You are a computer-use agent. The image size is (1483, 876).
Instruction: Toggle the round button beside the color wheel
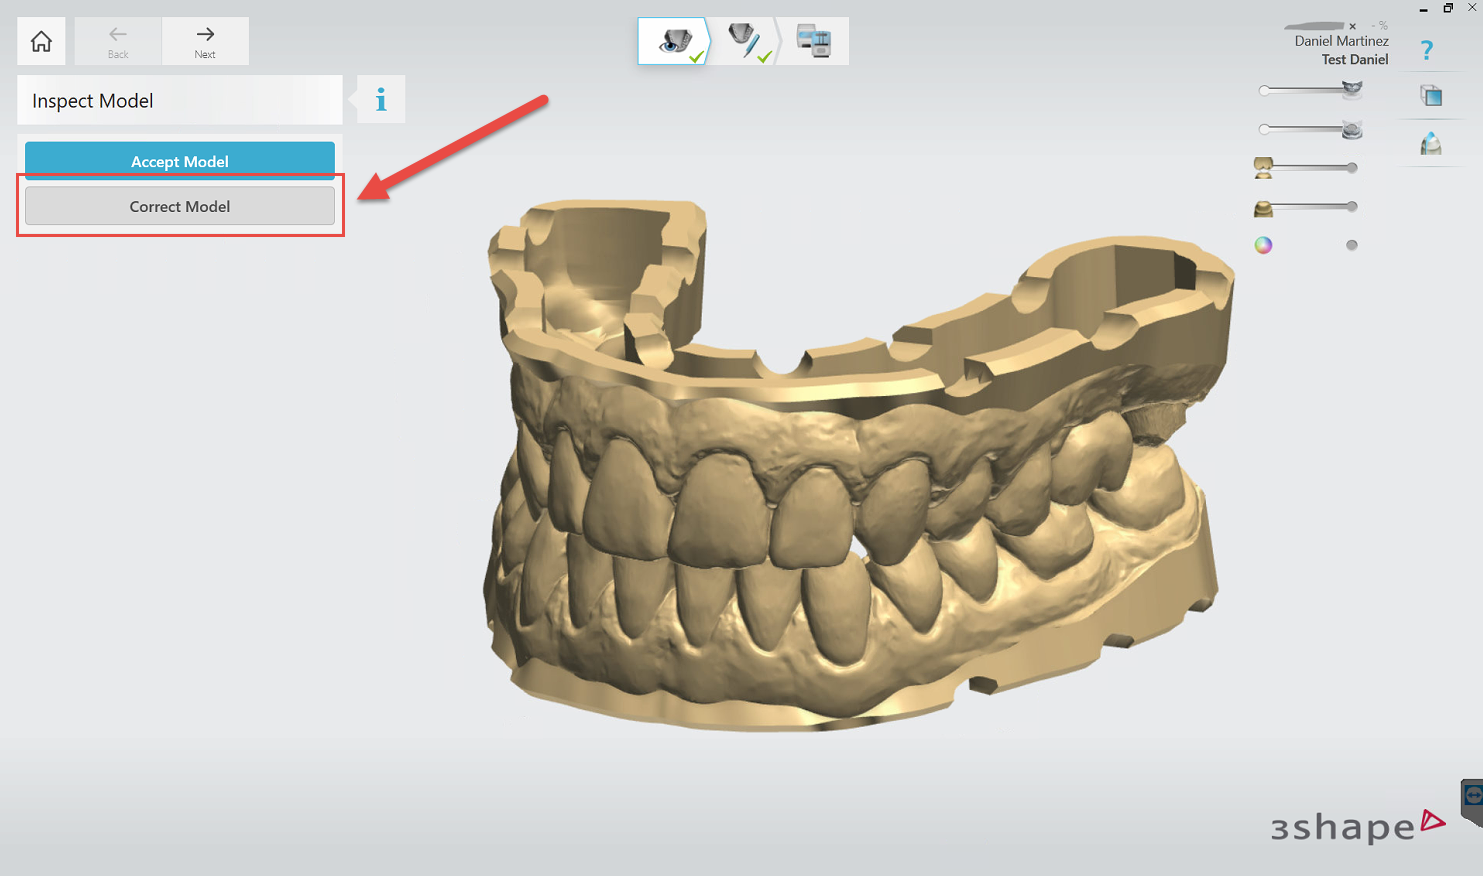click(1352, 244)
